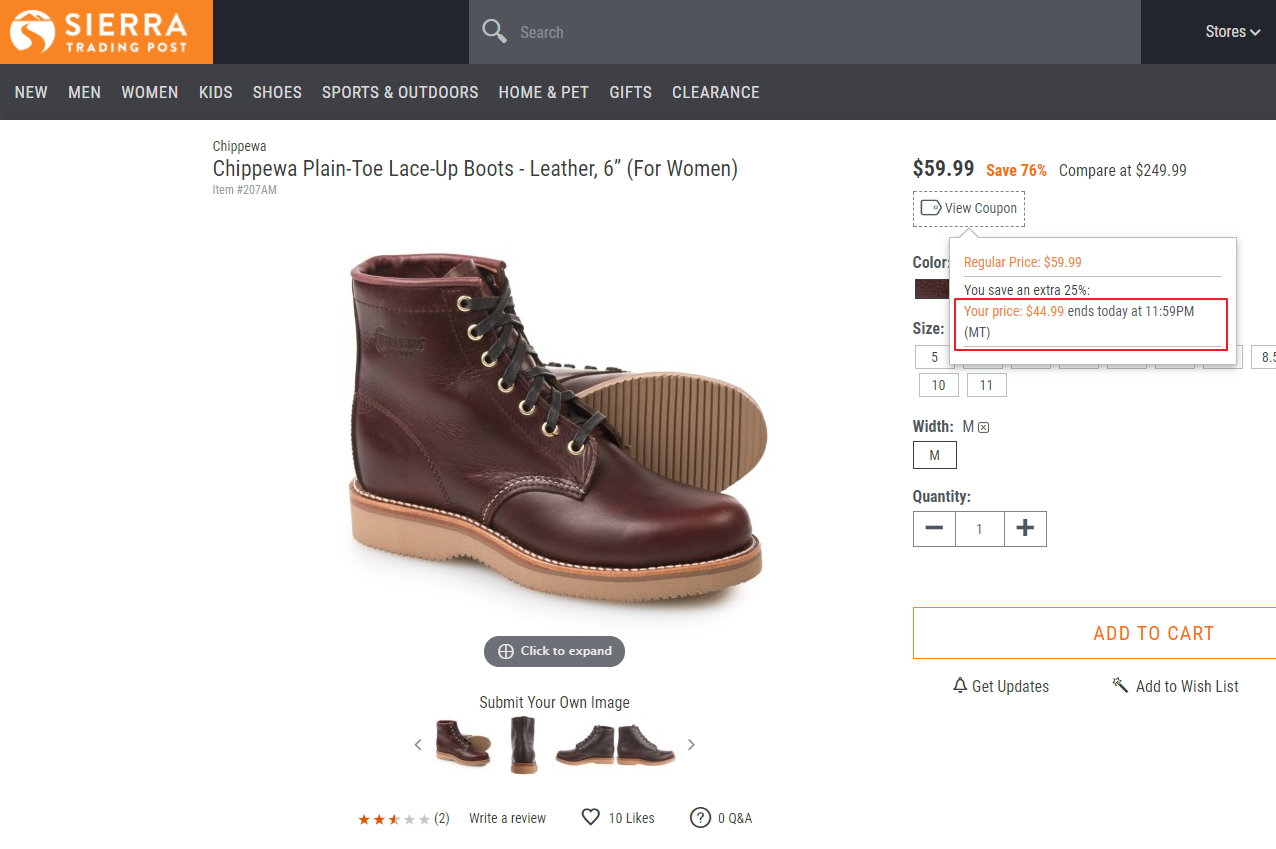Click the Write a review link
1276x849 pixels.
click(x=507, y=818)
